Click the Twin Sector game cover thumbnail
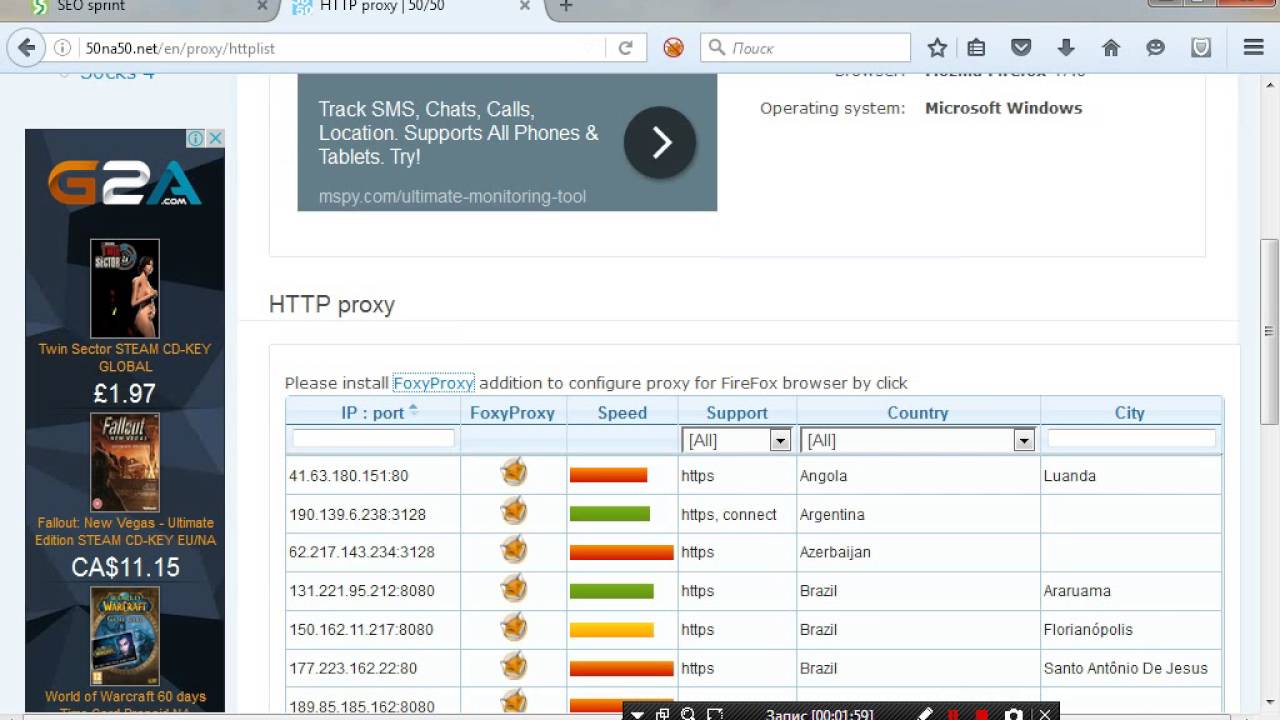The height and width of the screenshot is (720, 1280). point(125,288)
